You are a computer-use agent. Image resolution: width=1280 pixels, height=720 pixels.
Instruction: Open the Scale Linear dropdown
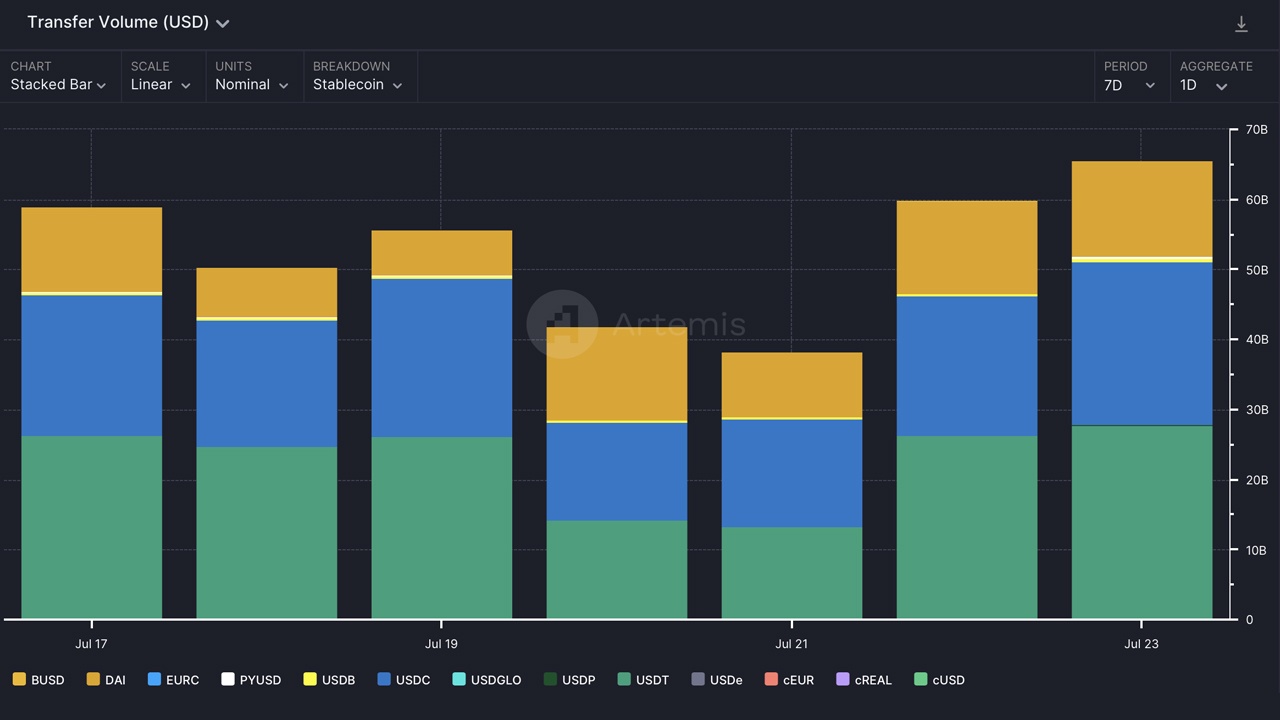point(160,85)
